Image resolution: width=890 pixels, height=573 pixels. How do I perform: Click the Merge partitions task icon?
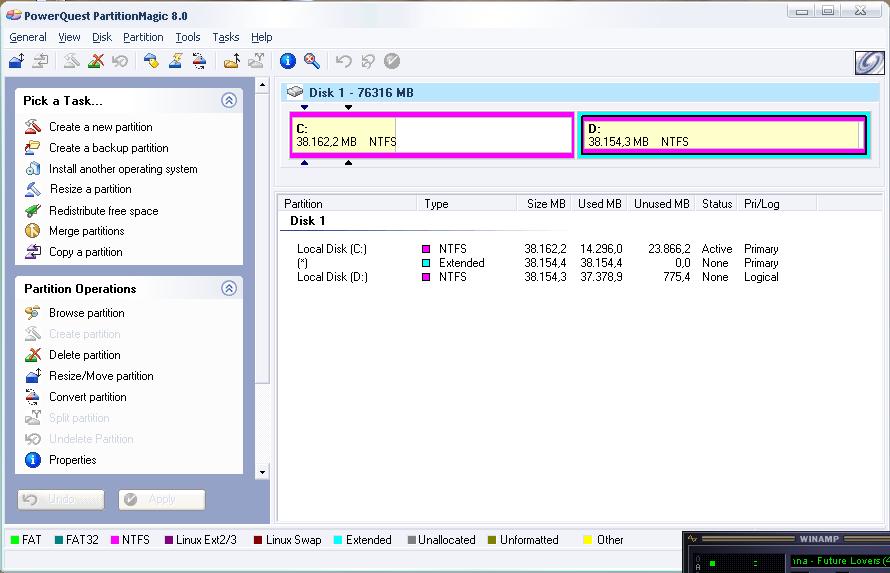[33, 230]
